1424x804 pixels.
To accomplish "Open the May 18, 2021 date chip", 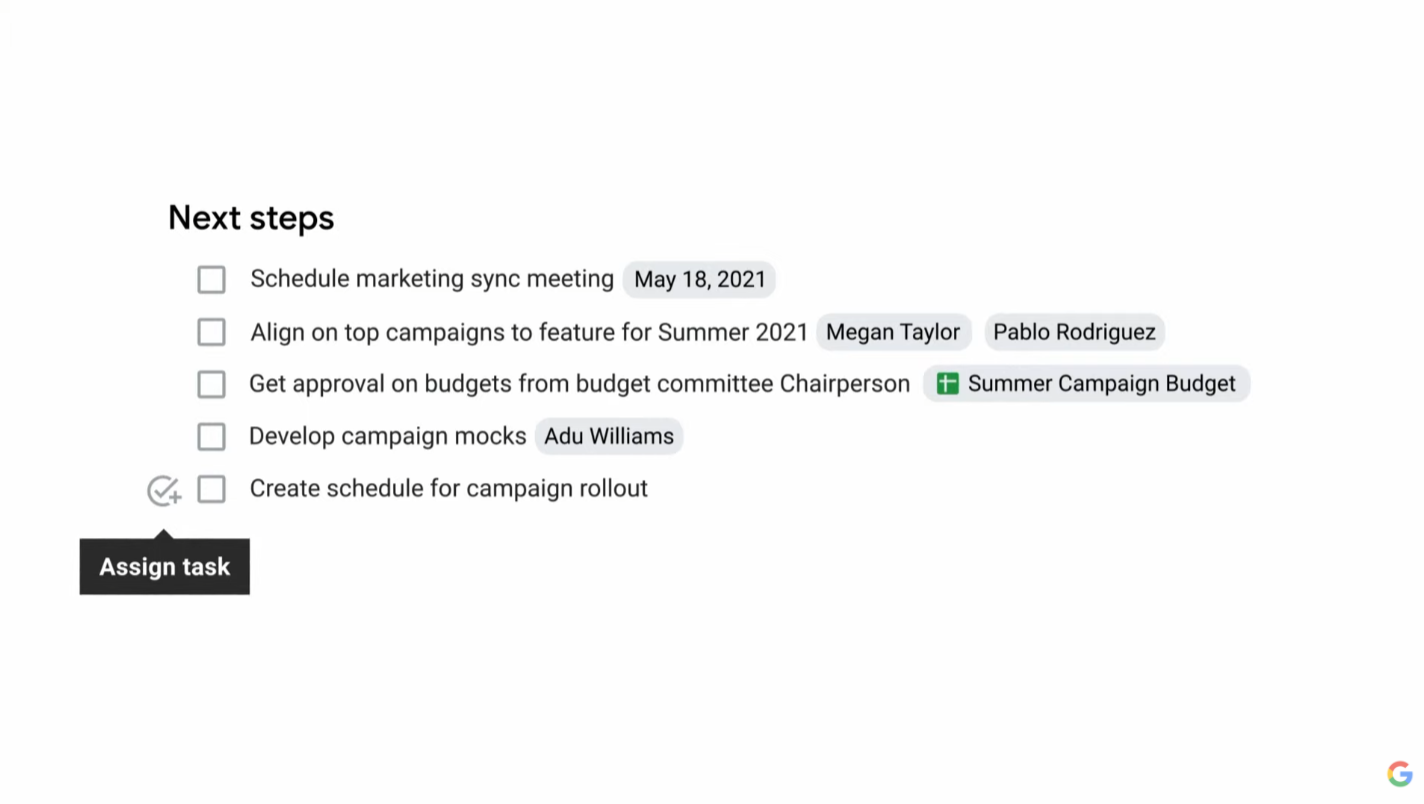I will (x=699, y=280).
